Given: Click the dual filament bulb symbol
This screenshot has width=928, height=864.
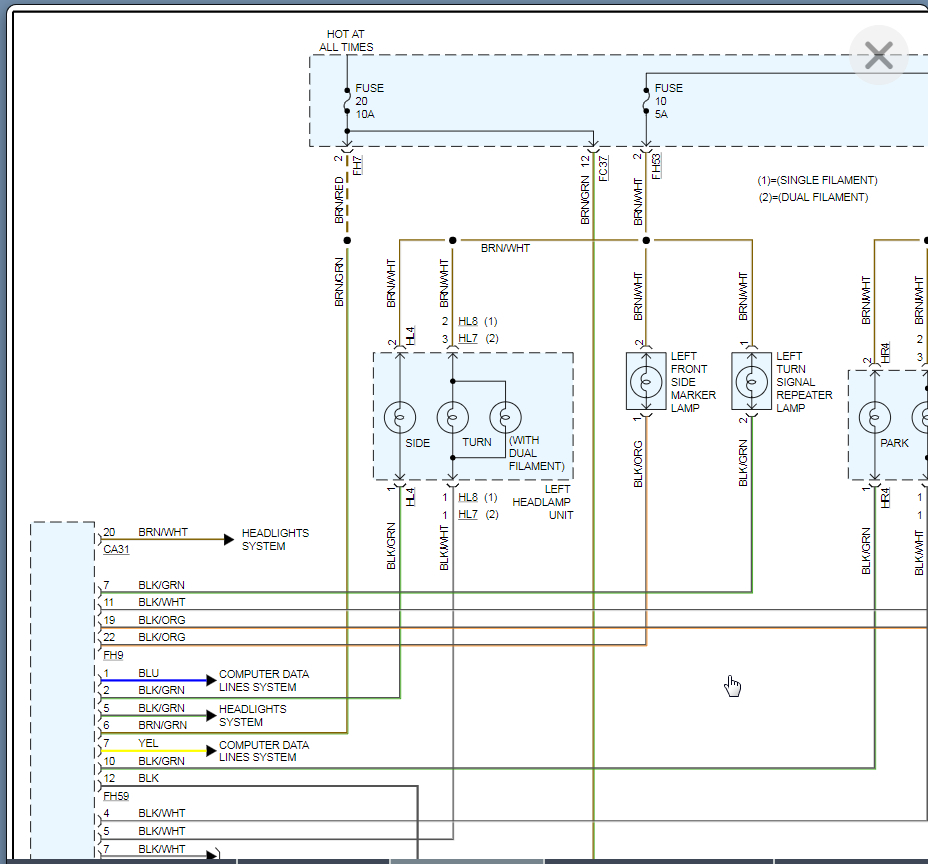Looking at the screenshot, I should coord(505,416).
